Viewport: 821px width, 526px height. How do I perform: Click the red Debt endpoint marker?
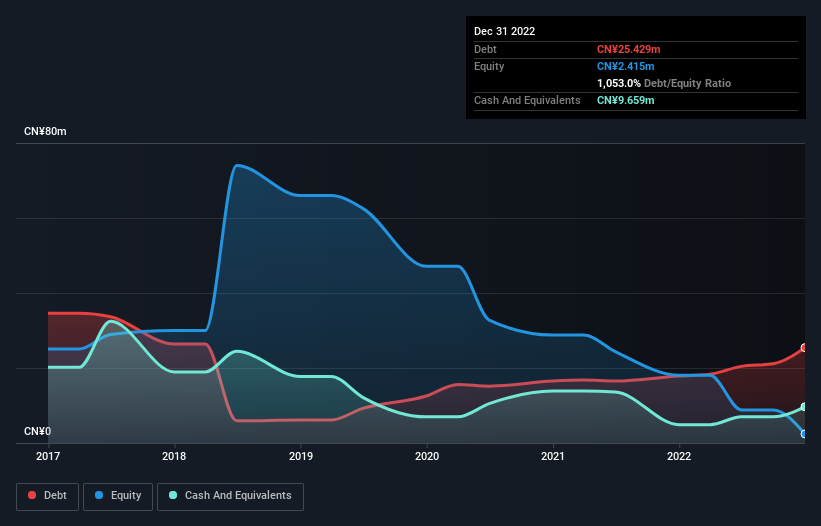pos(805,348)
